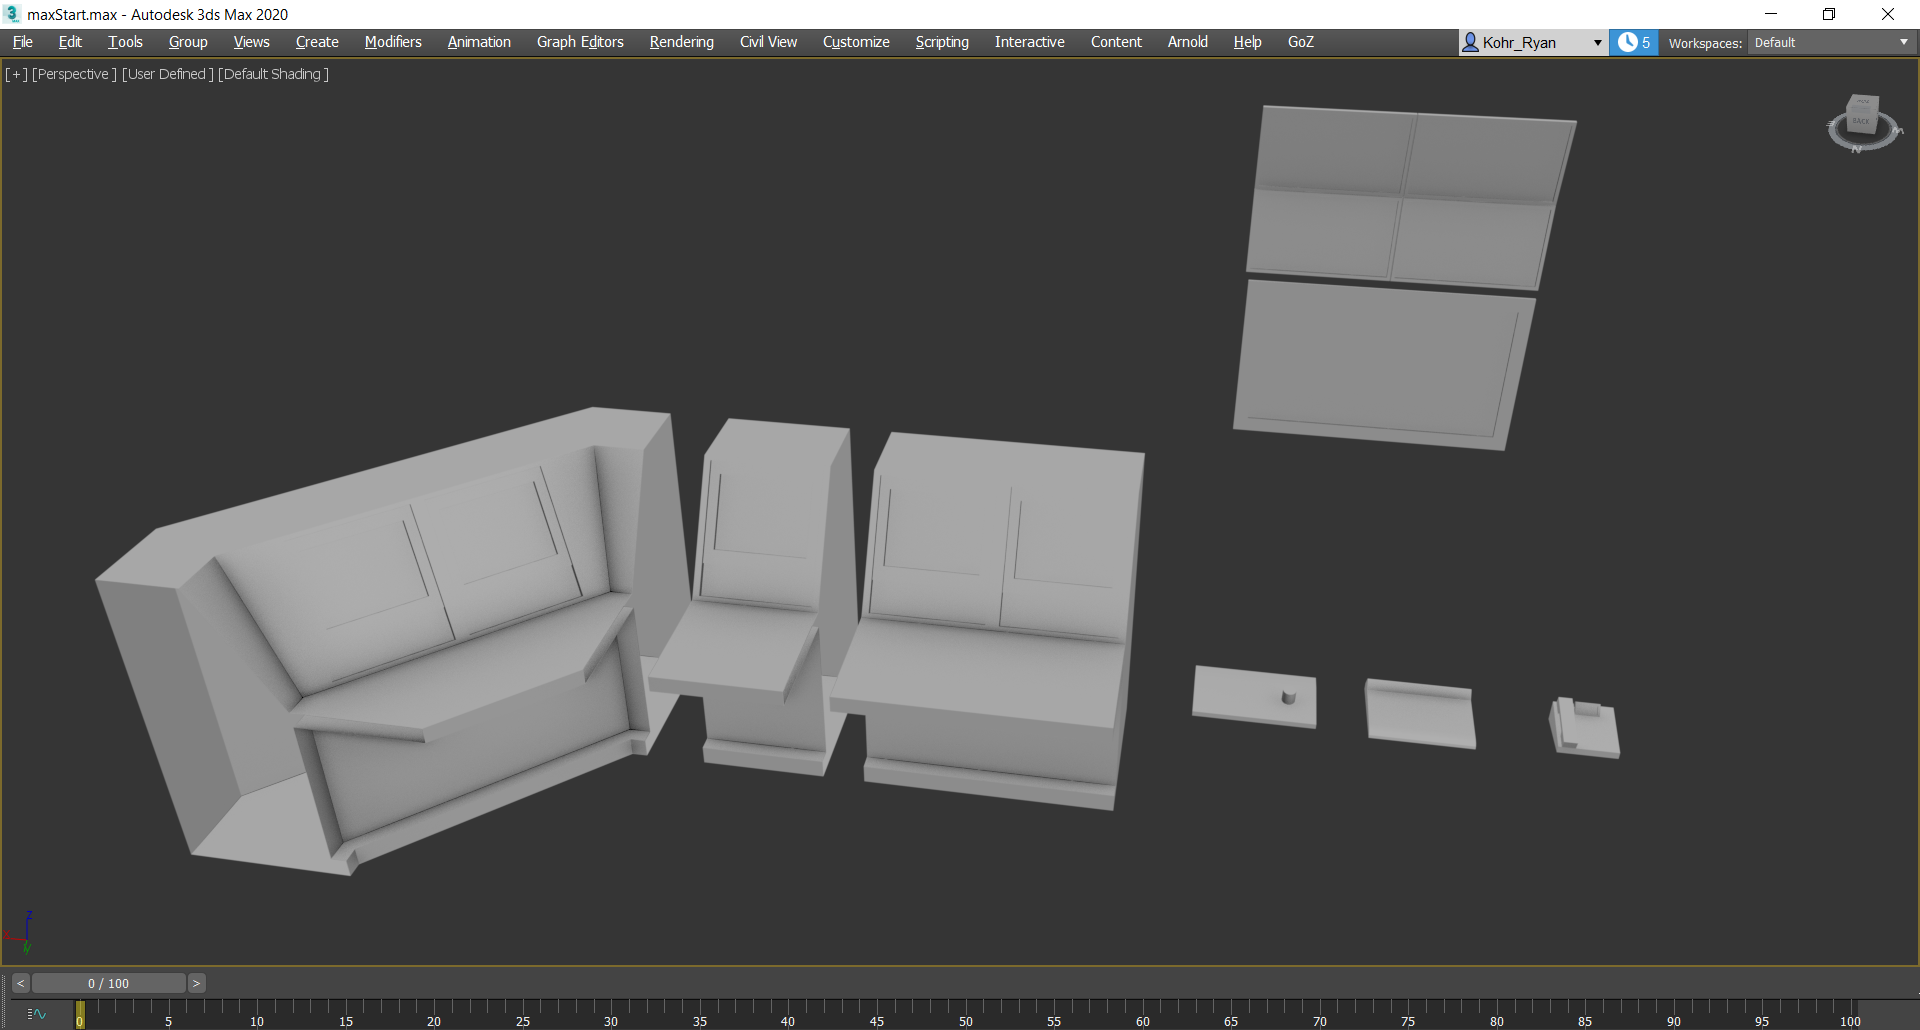Click the user account icon beside Kohr_Ryan

(1470, 42)
